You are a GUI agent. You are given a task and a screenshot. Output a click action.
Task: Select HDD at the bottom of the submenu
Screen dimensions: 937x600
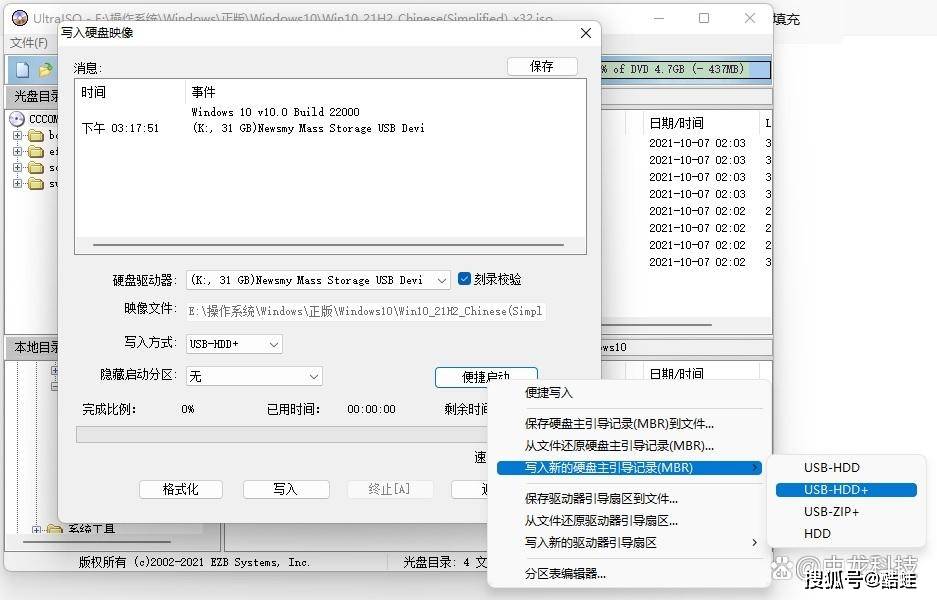coord(817,534)
